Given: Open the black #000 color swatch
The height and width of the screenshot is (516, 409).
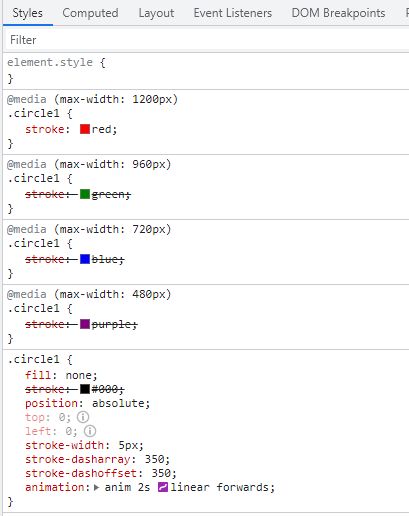Looking at the screenshot, I should pos(85,389).
